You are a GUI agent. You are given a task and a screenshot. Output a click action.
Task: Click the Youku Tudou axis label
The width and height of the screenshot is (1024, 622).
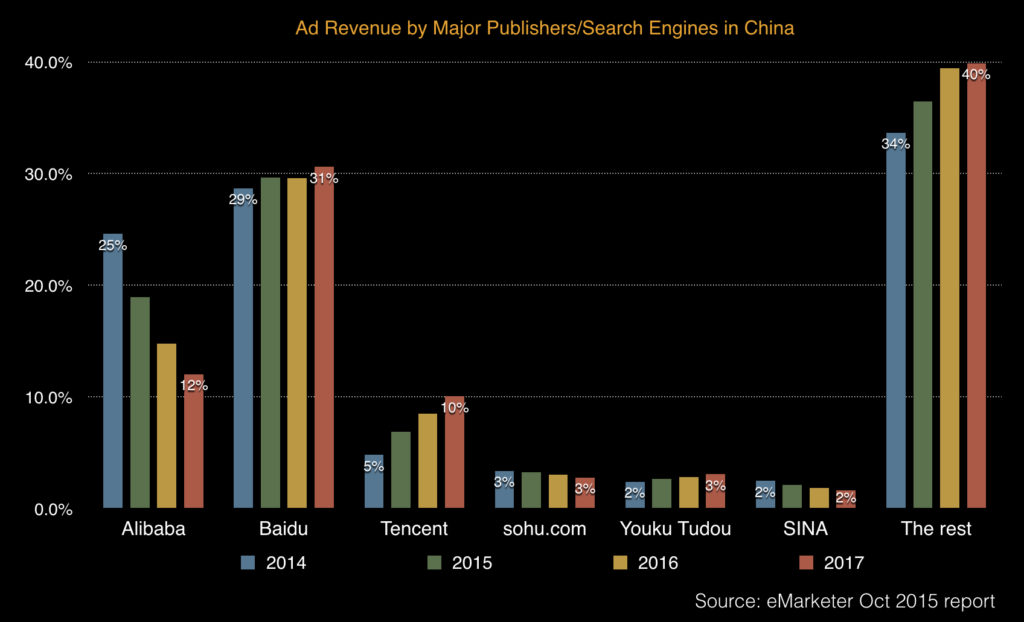[675, 529]
